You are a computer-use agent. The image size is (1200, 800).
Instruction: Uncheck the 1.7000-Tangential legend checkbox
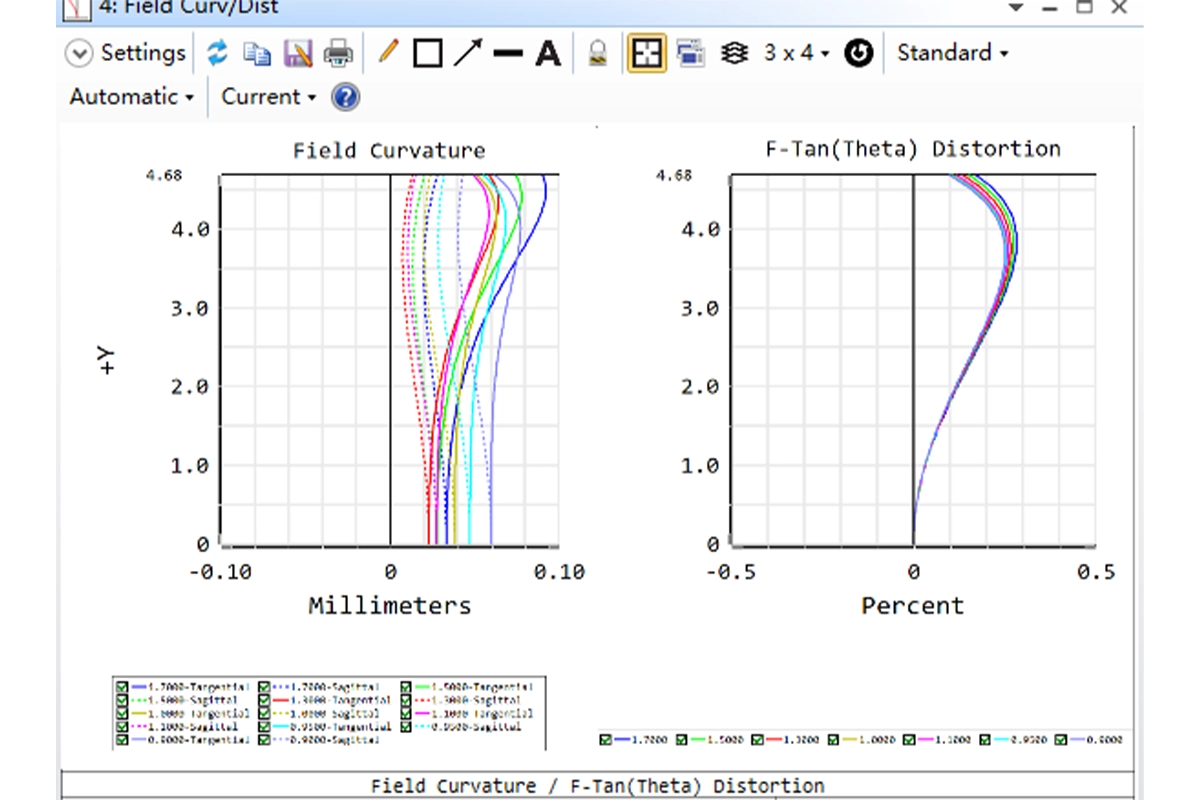click(x=122, y=688)
